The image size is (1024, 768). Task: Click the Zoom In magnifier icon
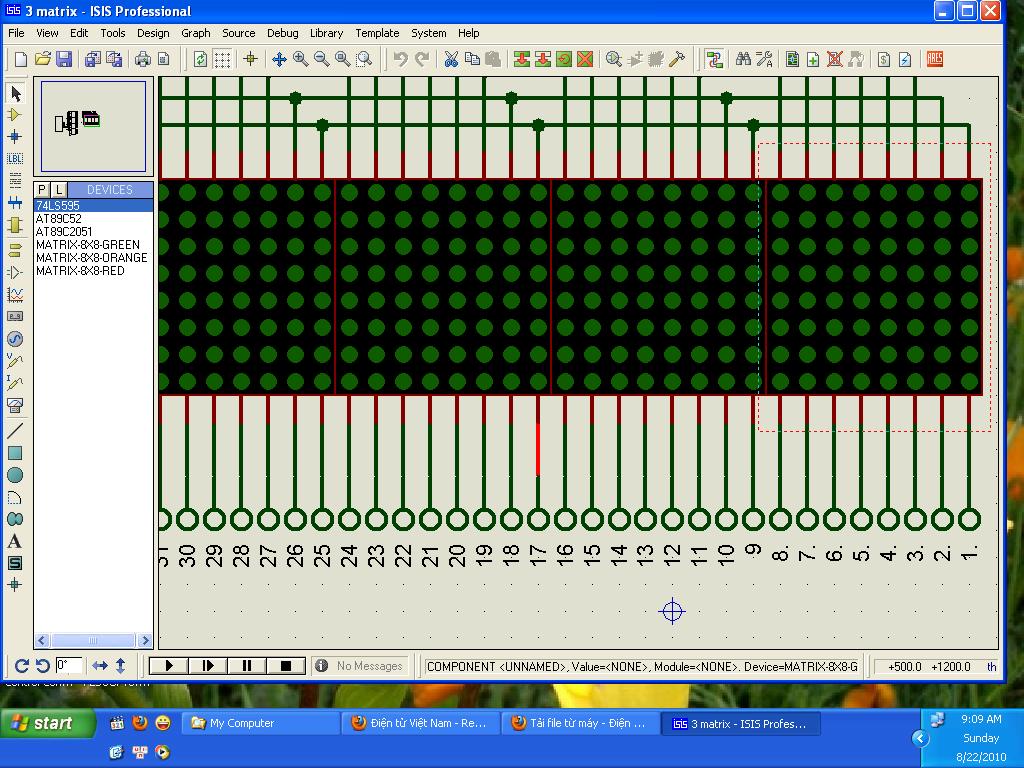pyautogui.click(x=300, y=60)
